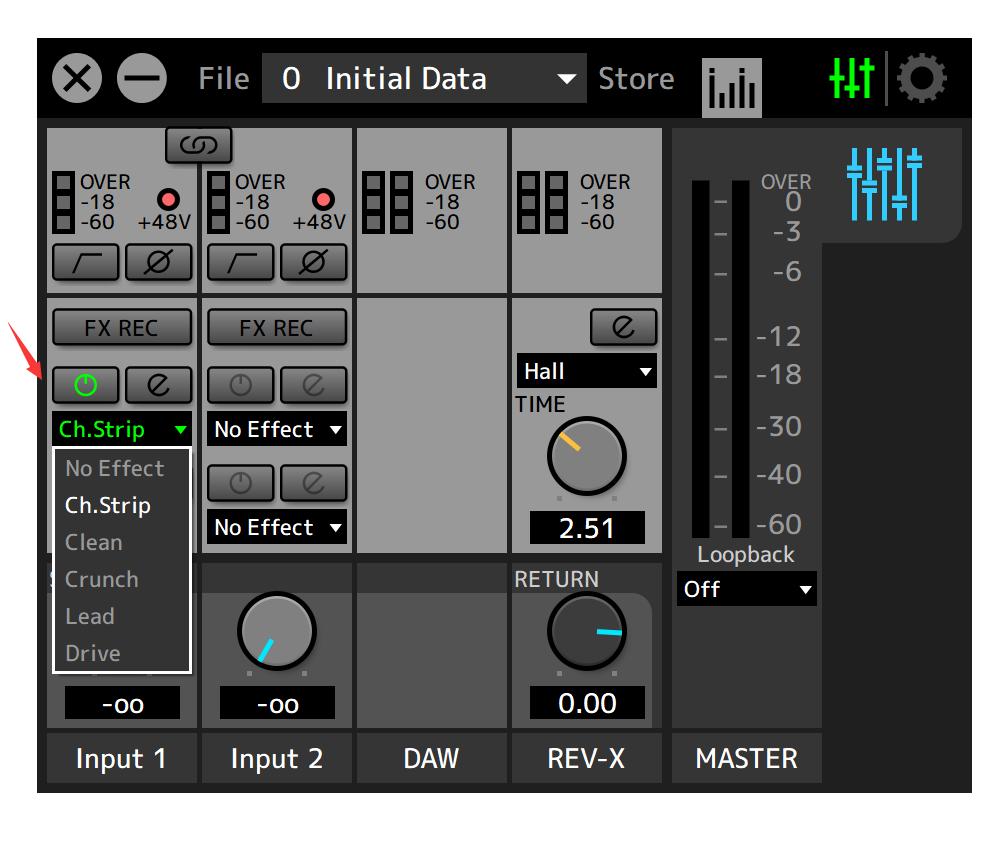Click the REV-X RETURN knob
The width and height of the screenshot is (998, 851).
(586, 631)
